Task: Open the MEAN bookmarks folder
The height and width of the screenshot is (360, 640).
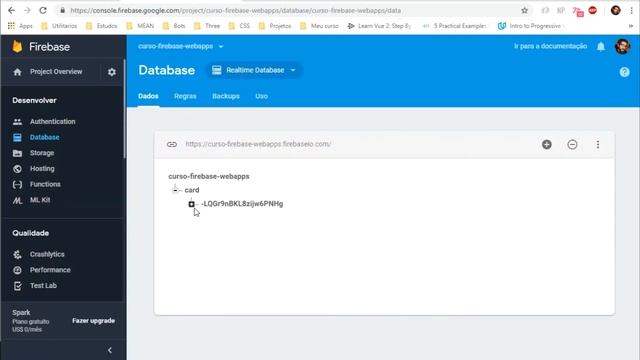Action: [x=140, y=26]
